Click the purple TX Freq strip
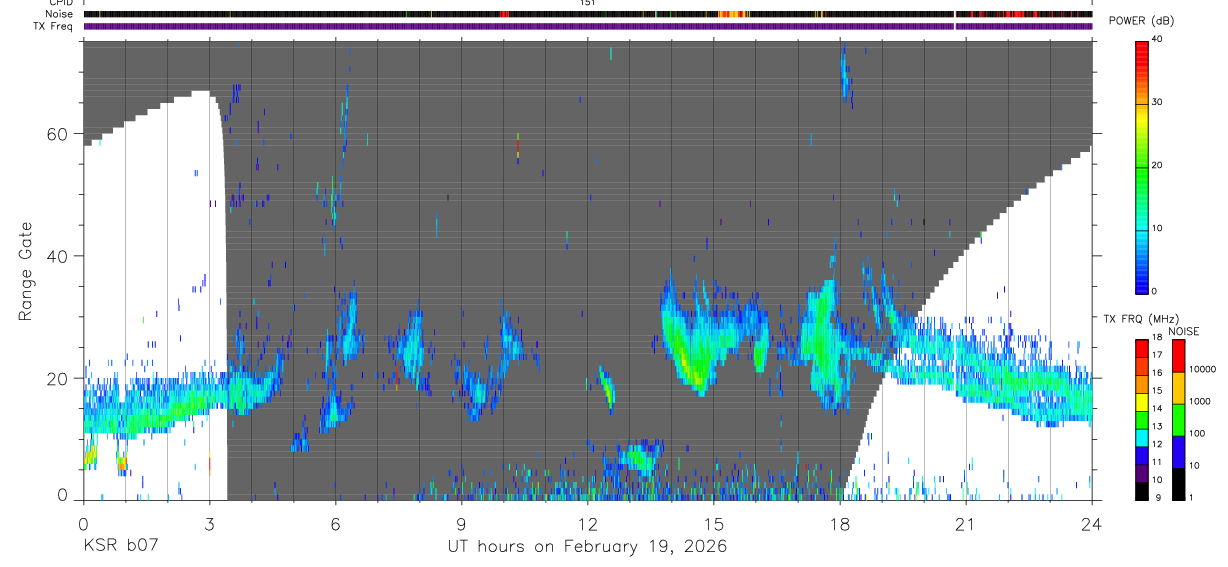The image size is (1228, 567). (x=588, y=27)
